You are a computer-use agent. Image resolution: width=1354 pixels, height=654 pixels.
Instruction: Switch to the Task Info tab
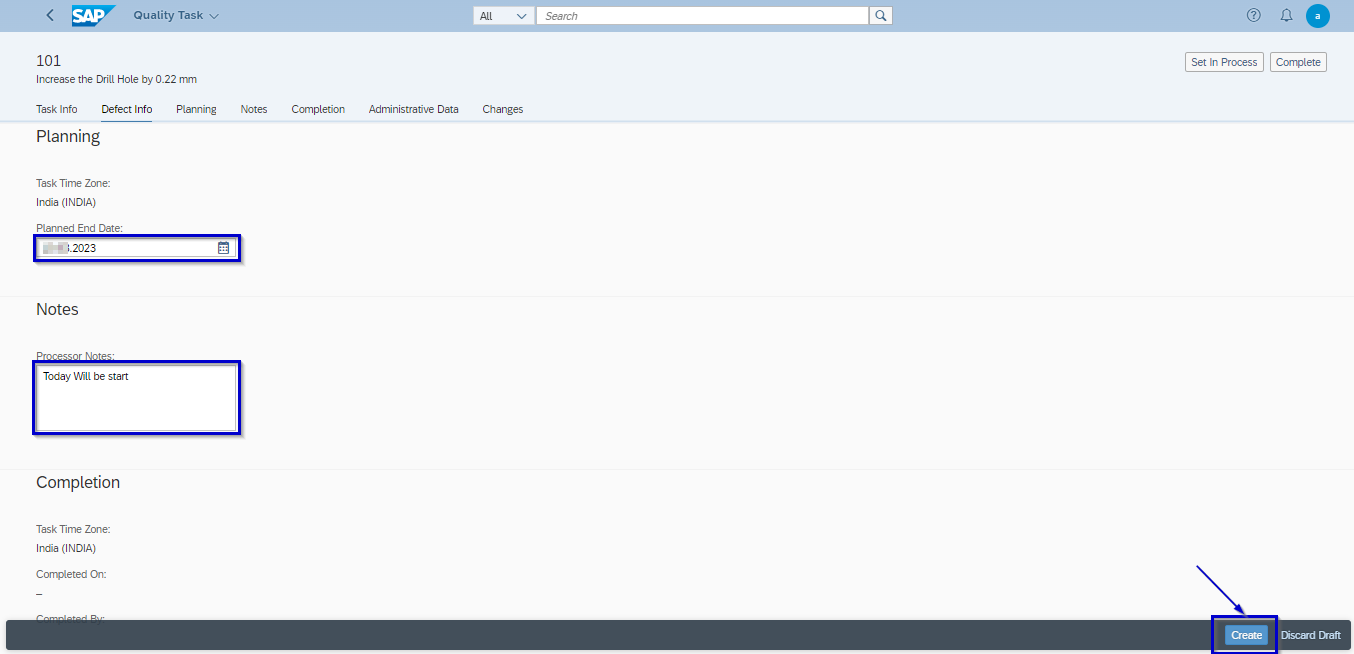click(x=56, y=109)
